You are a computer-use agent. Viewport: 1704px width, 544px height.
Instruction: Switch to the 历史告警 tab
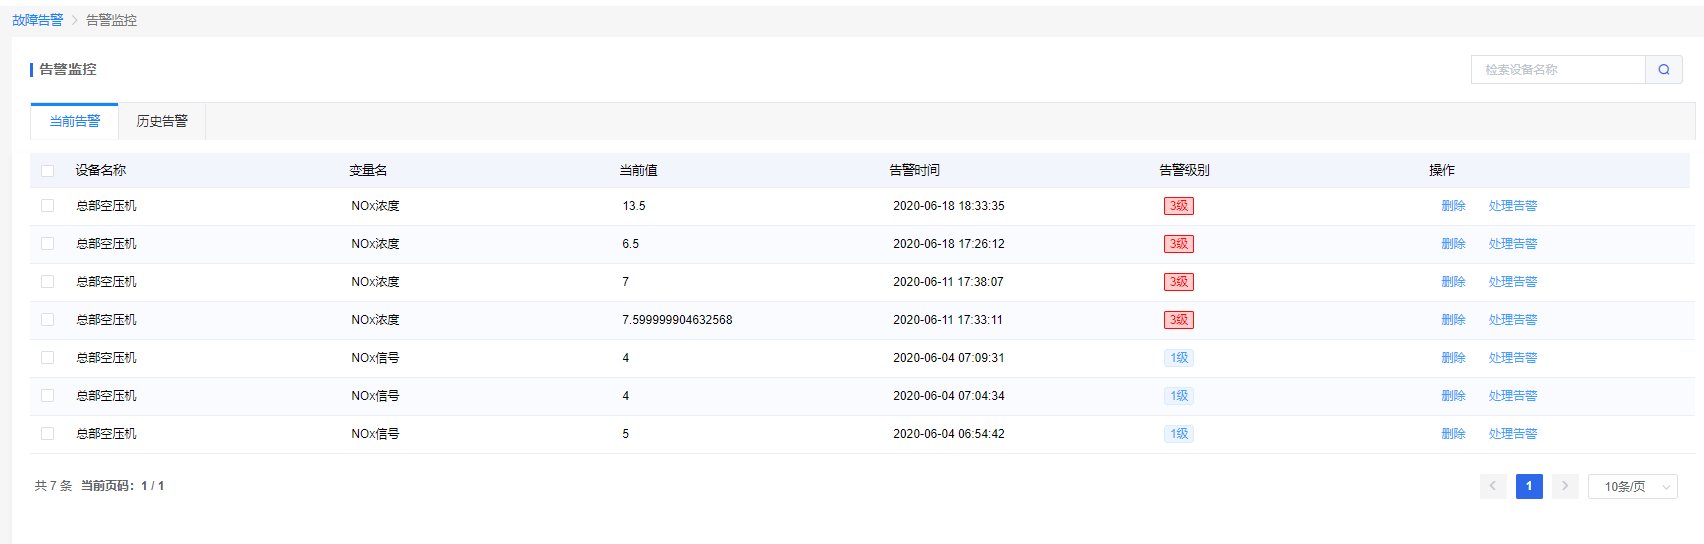pos(162,121)
